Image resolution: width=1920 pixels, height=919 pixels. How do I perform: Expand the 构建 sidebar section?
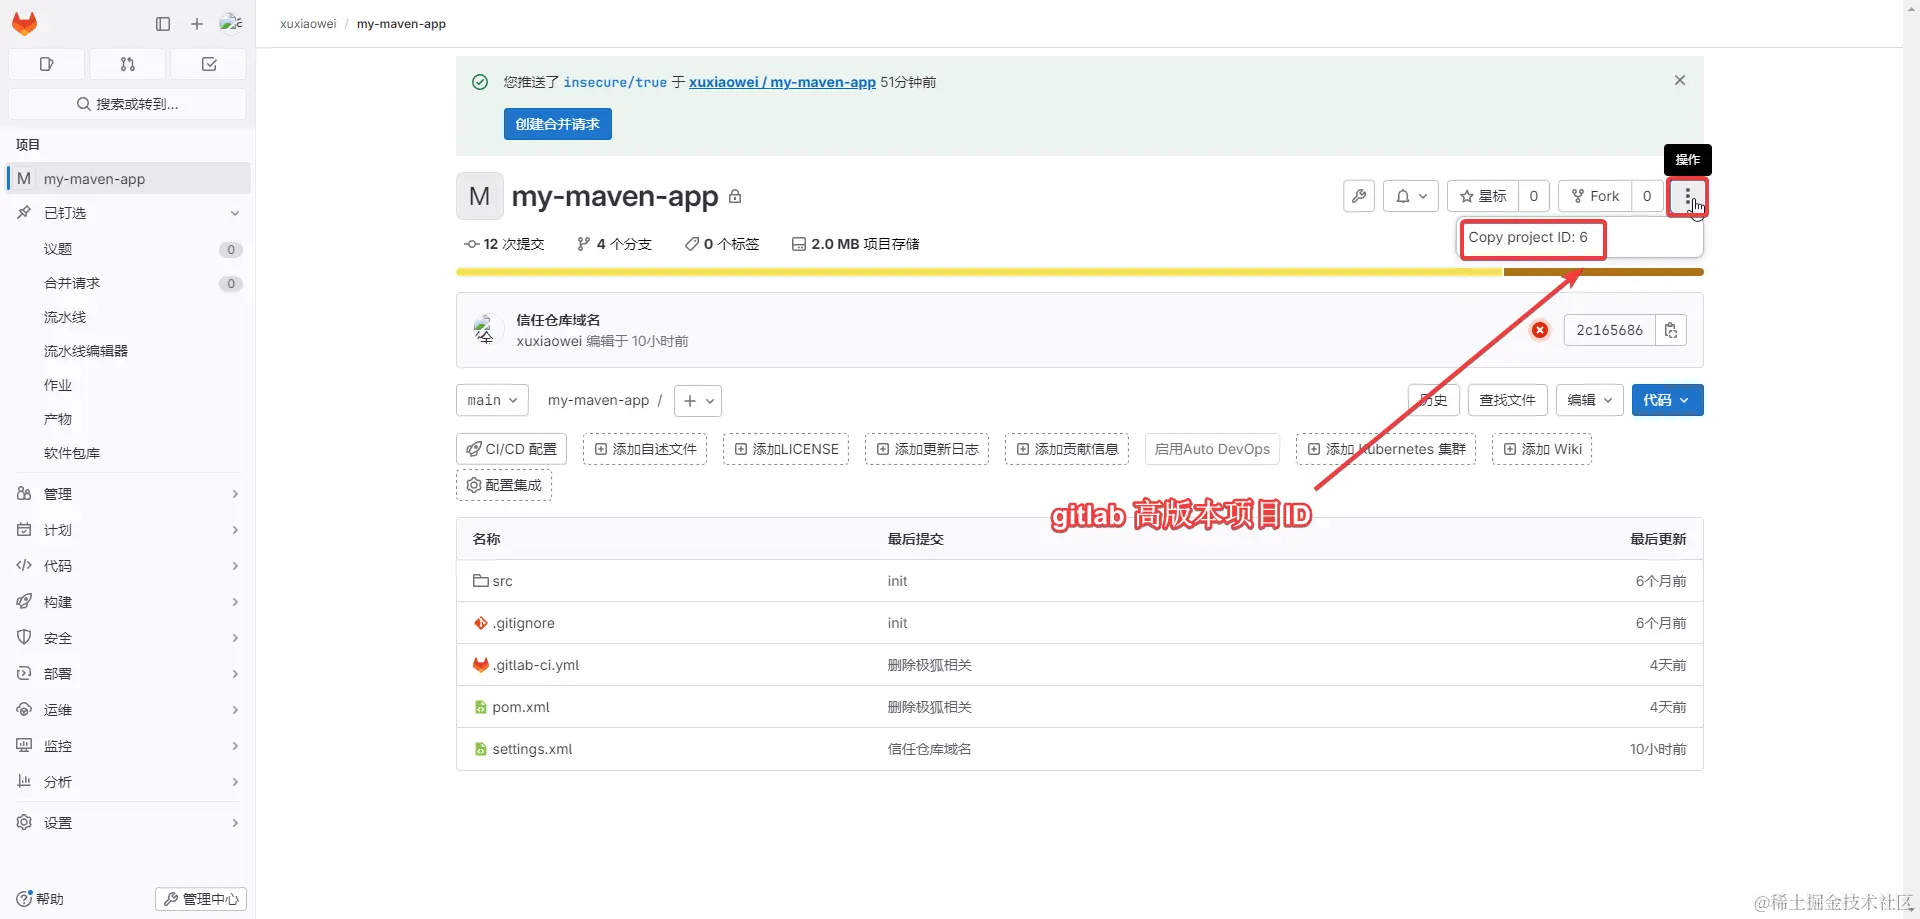(x=128, y=602)
